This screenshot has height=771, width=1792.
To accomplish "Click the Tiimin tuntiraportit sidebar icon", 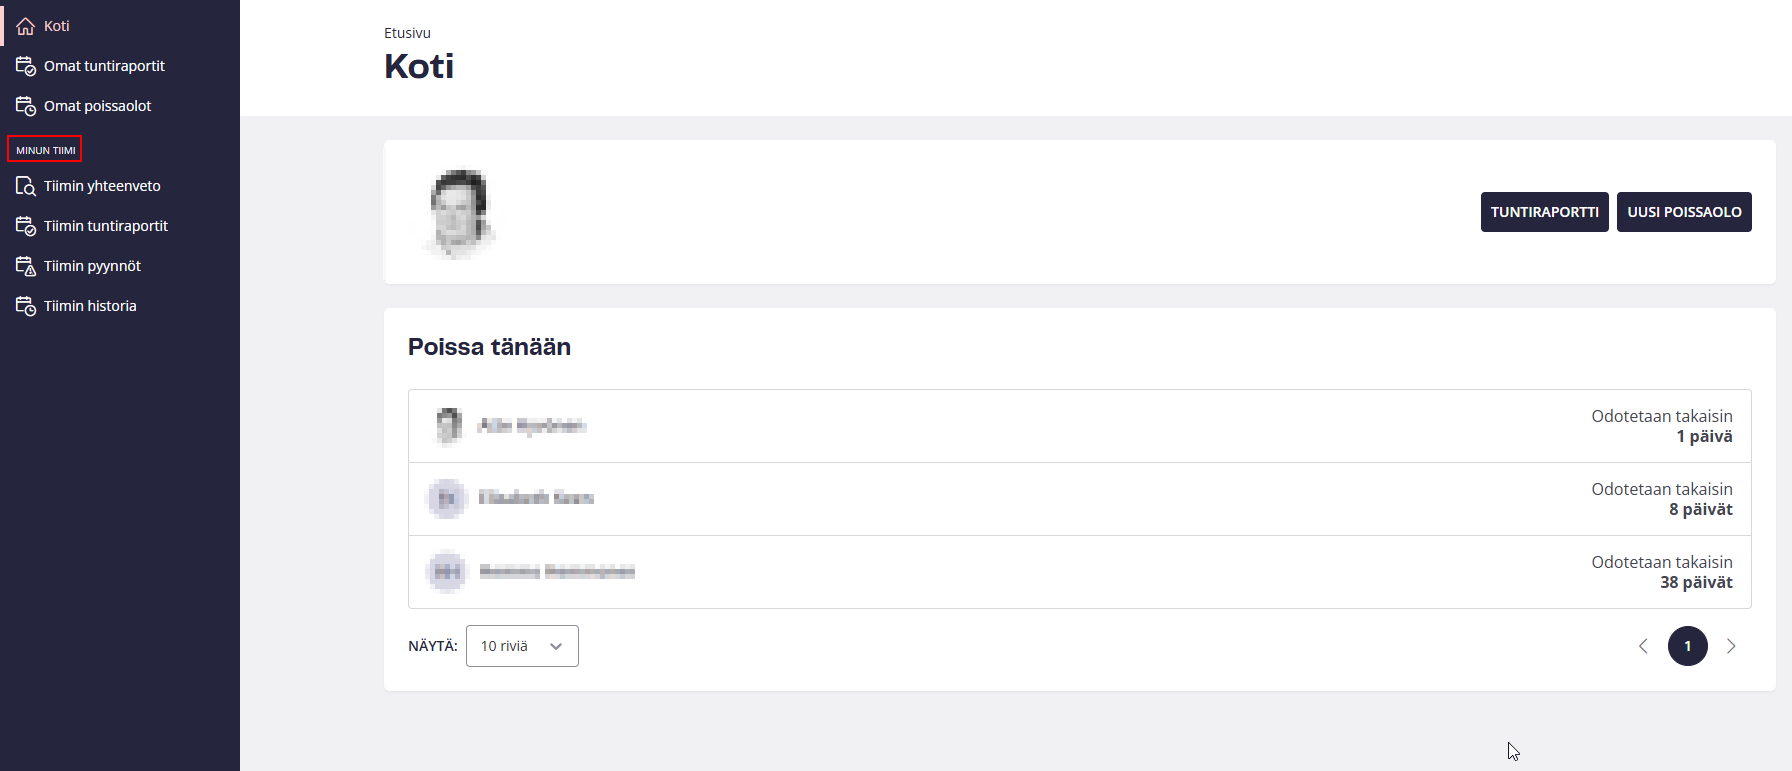I will [26, 226].
